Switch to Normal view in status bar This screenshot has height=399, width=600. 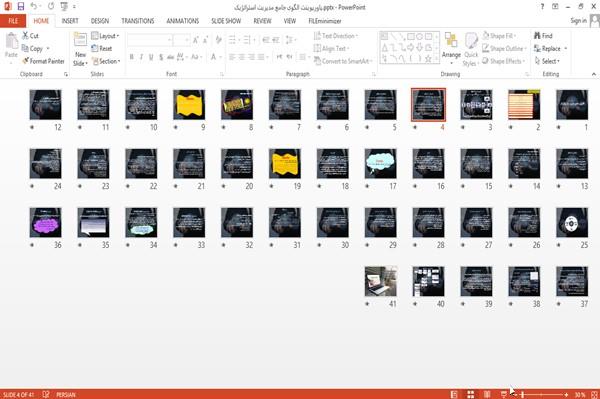click(454, 394)
